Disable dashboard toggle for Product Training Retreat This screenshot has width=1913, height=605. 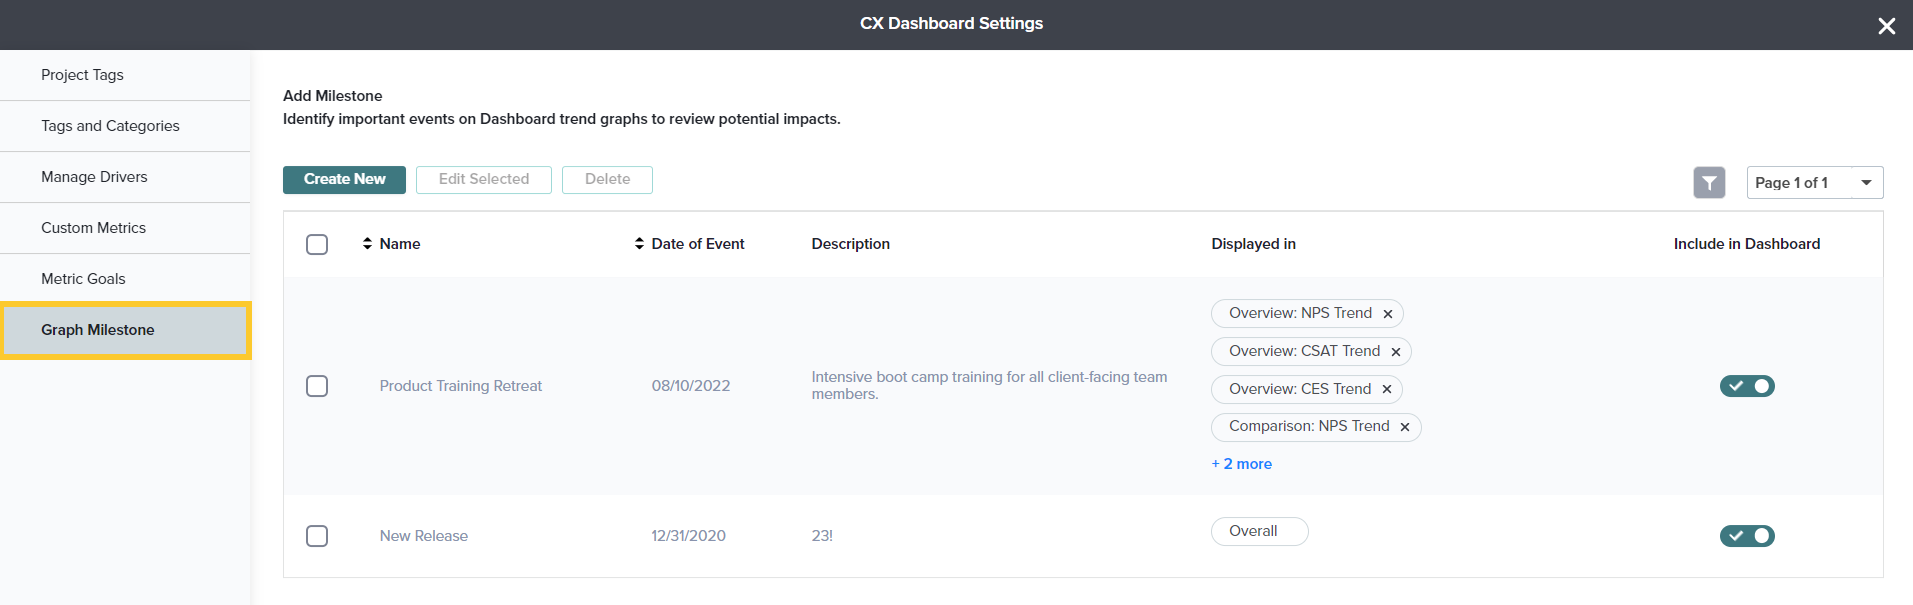1746,386
